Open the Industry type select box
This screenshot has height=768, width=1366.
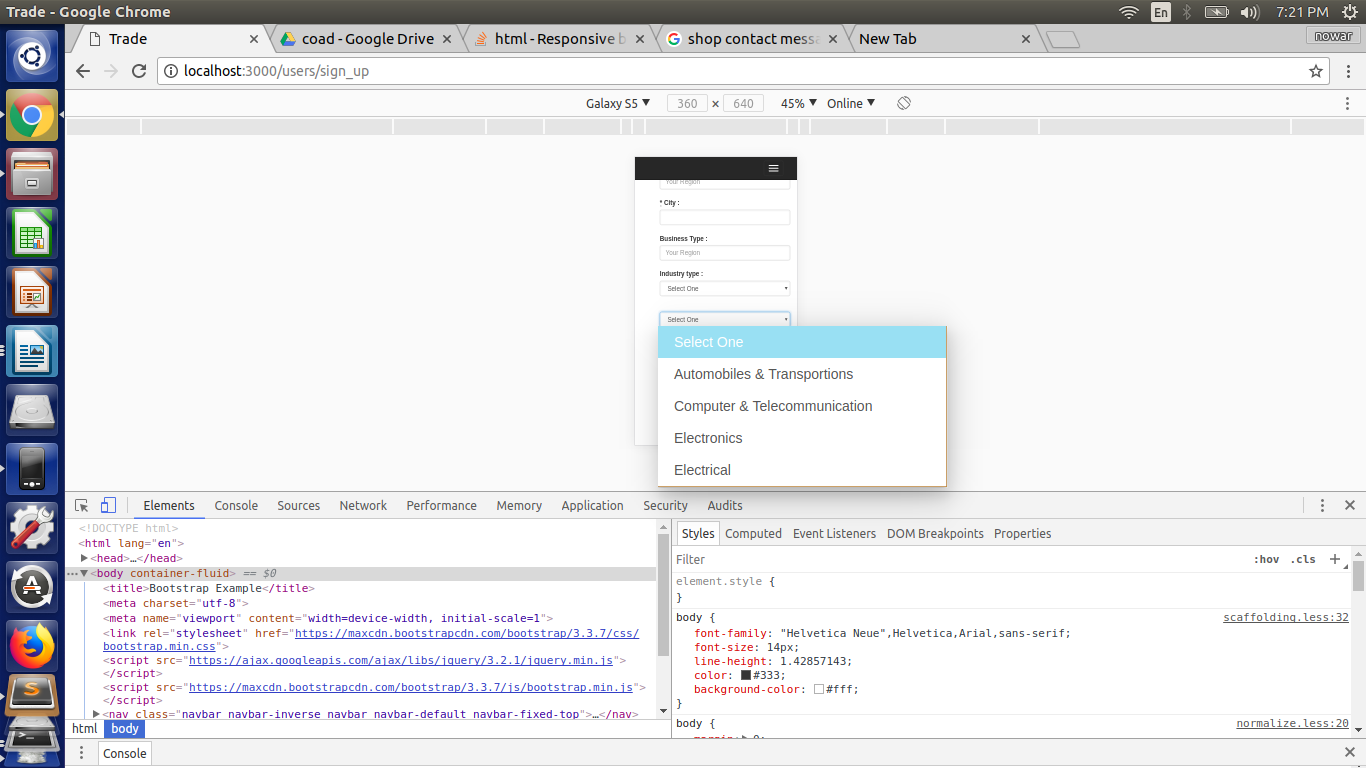coord(725,289)
